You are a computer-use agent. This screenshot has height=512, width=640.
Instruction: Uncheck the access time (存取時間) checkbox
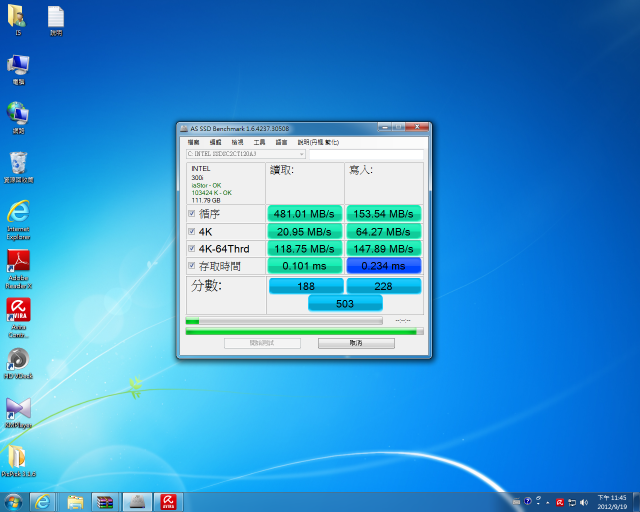click(191, 266)
